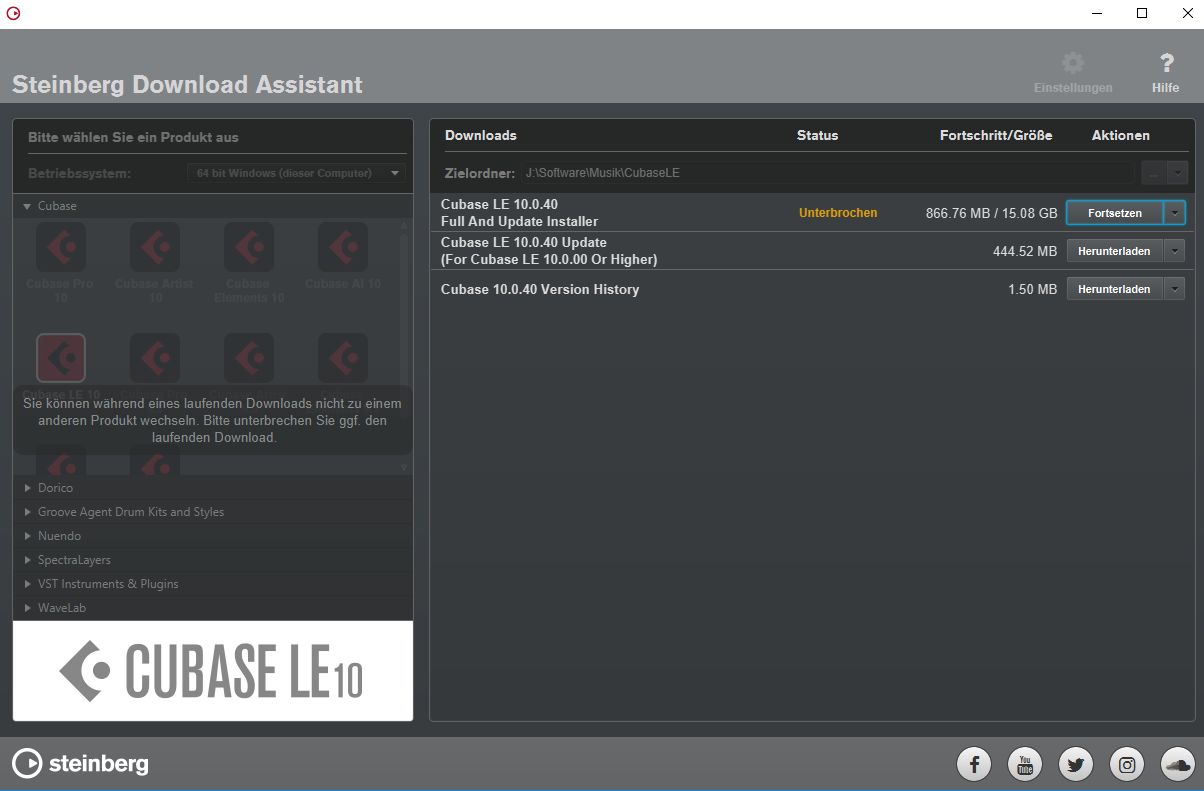The width and height of the screenshot is (1204, 791).
Task: Open Steinberg's Instagram icon
Action: pos(1127,765)
